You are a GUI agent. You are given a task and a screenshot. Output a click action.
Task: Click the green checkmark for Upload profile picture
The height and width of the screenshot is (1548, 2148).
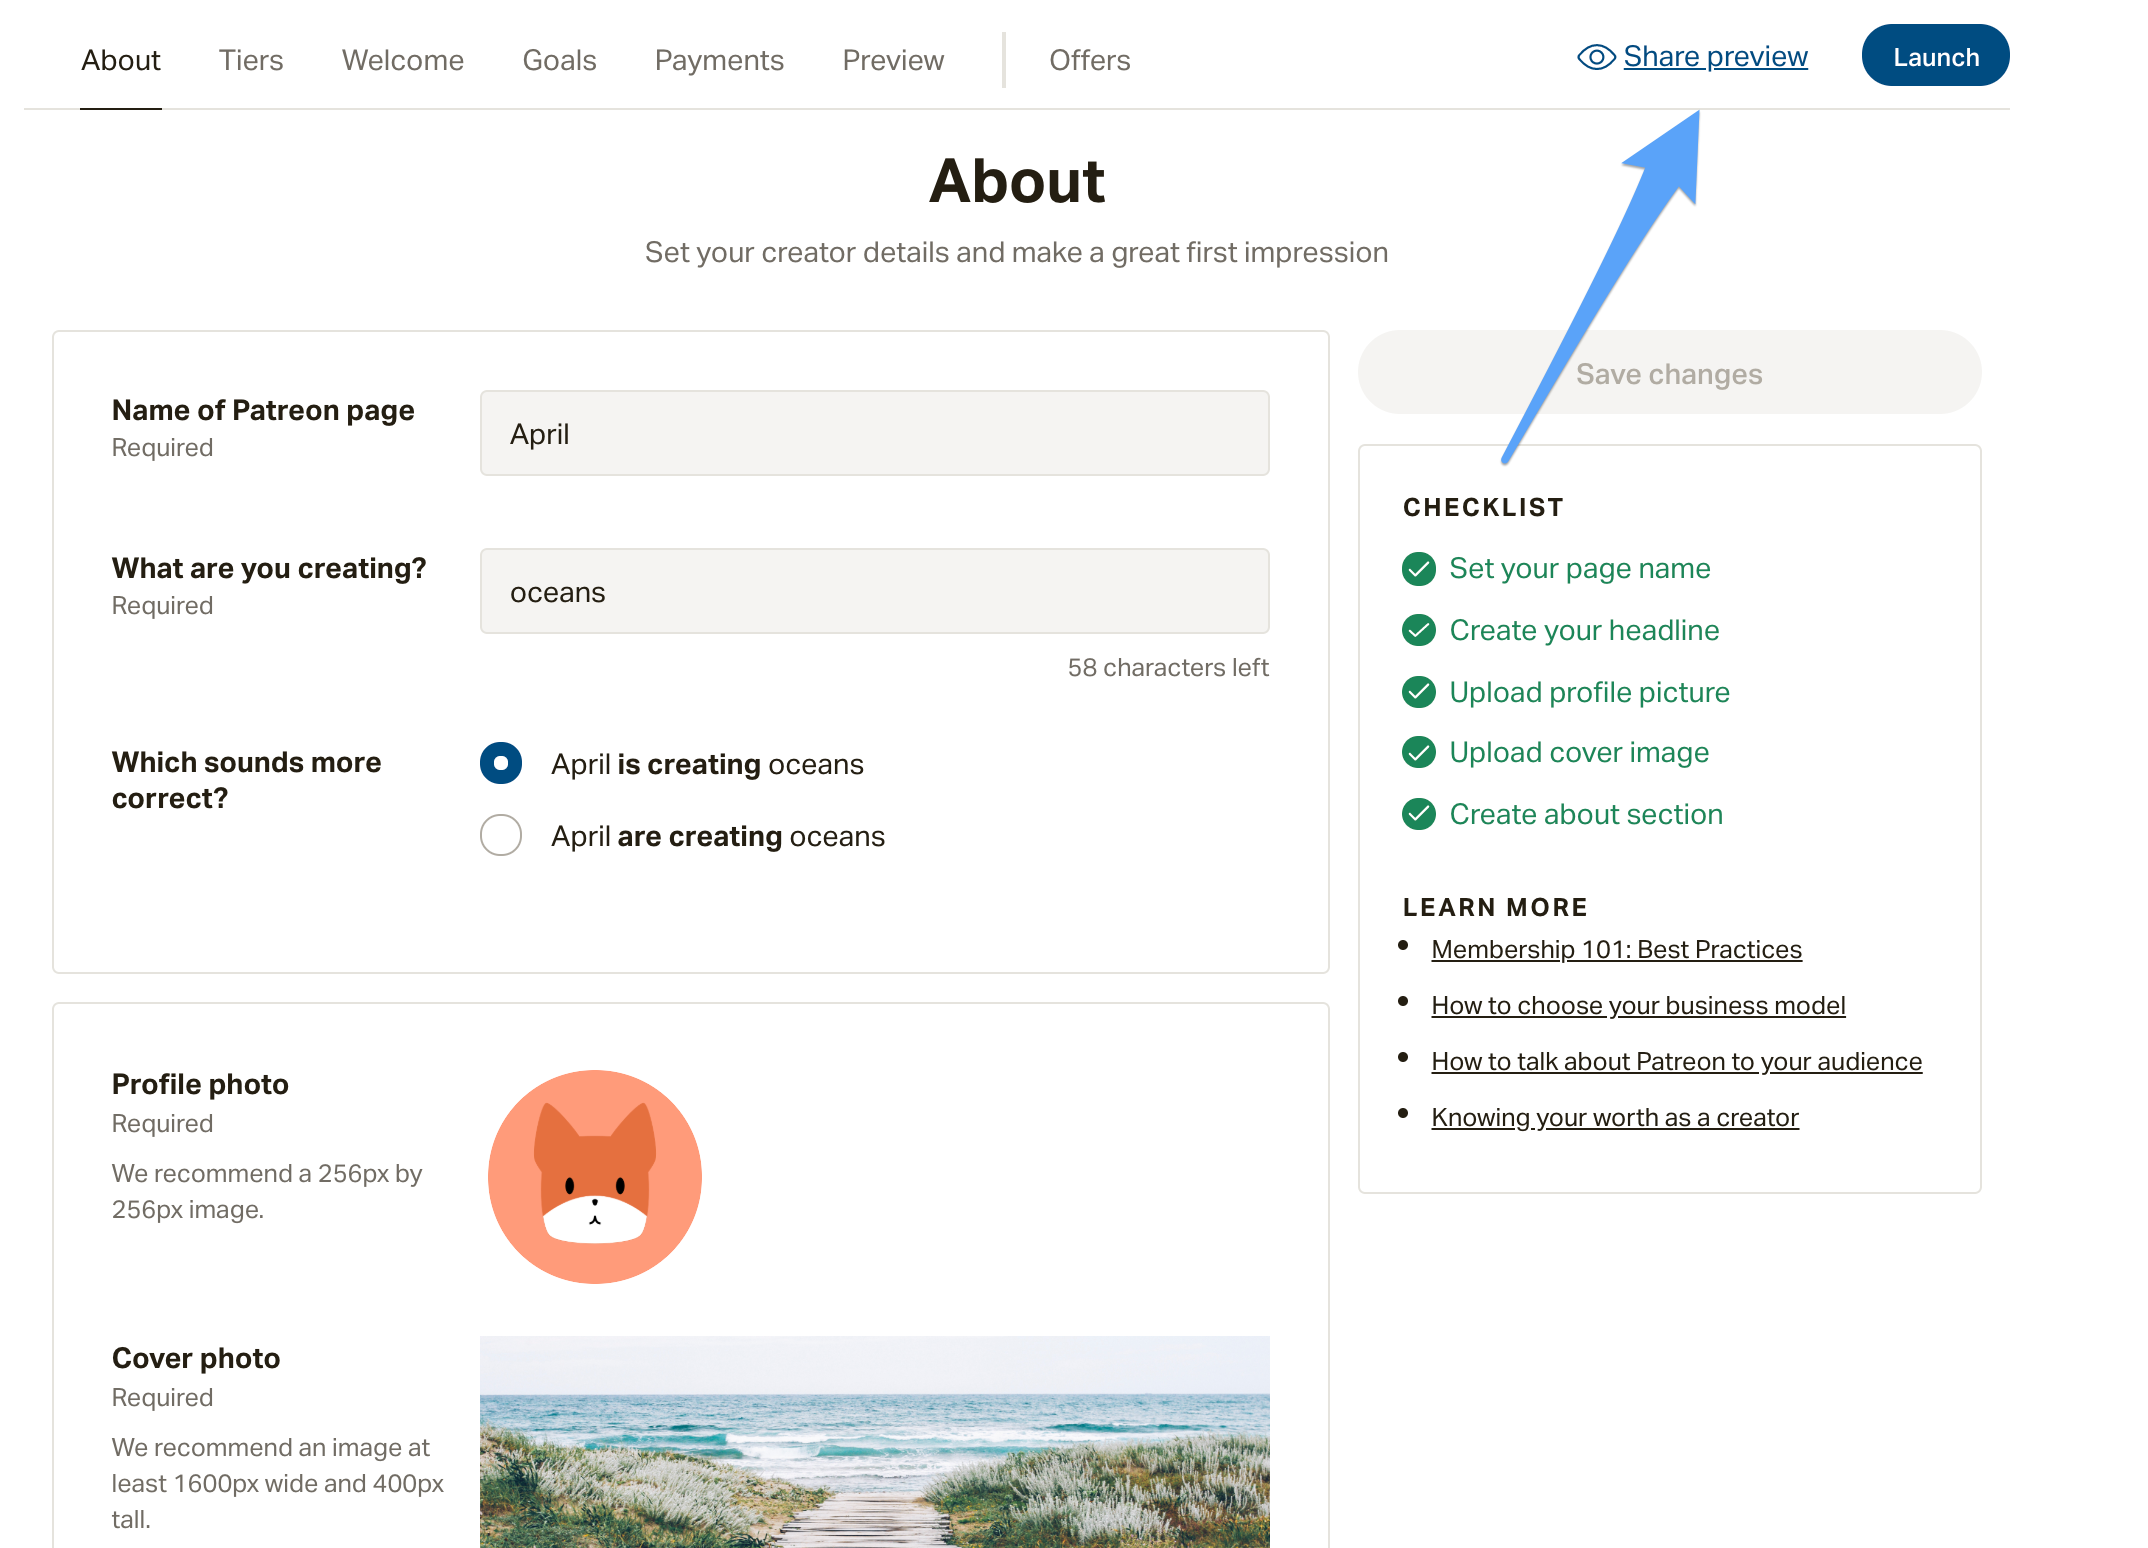click(x=1418, y=692)
